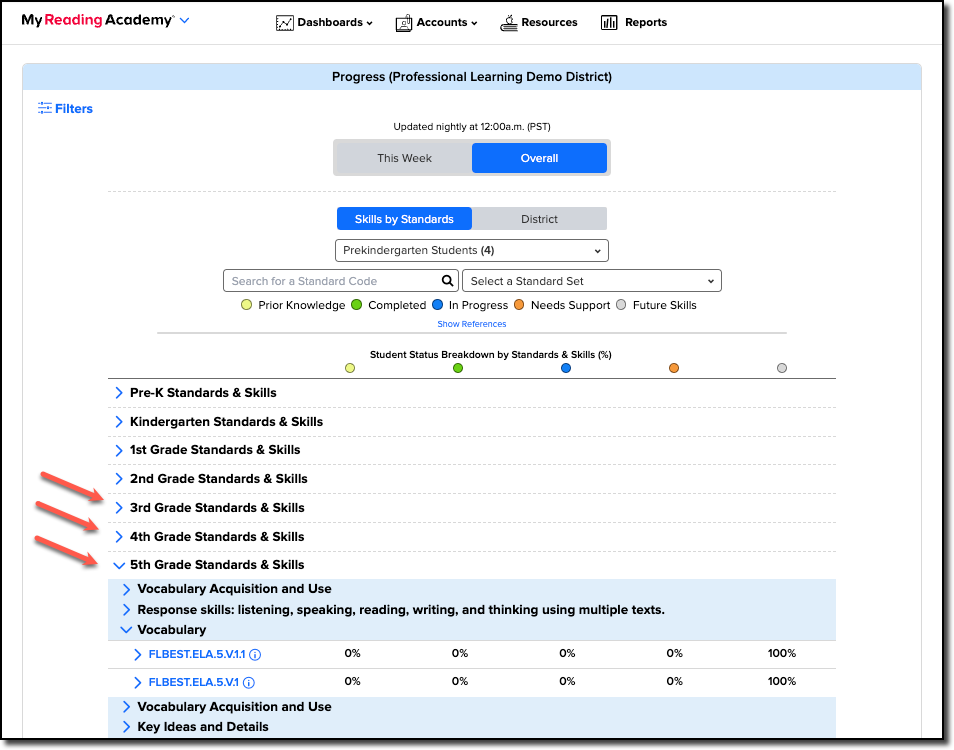The height and width of the screenshot is (750, 954).
Task: Open the Filters panel
Action: (65, 108)
